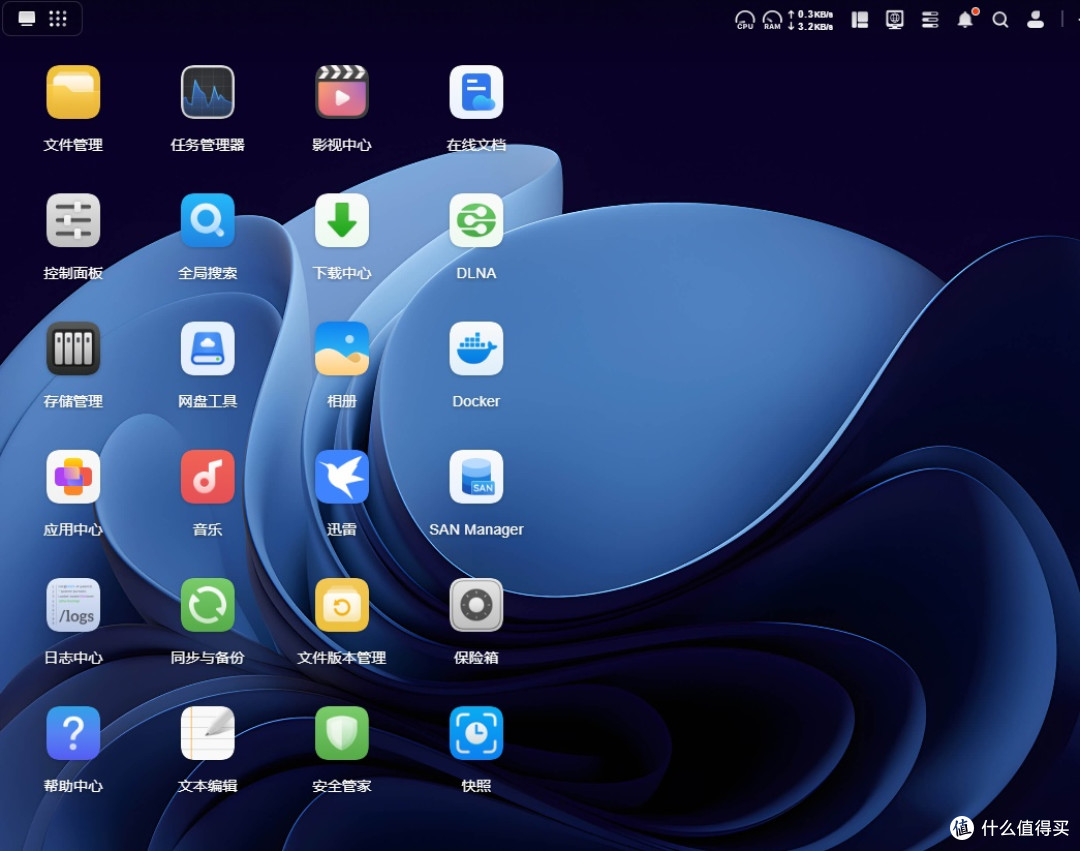
Task: Open the 影视中心 video center
Action: (342, 92)
